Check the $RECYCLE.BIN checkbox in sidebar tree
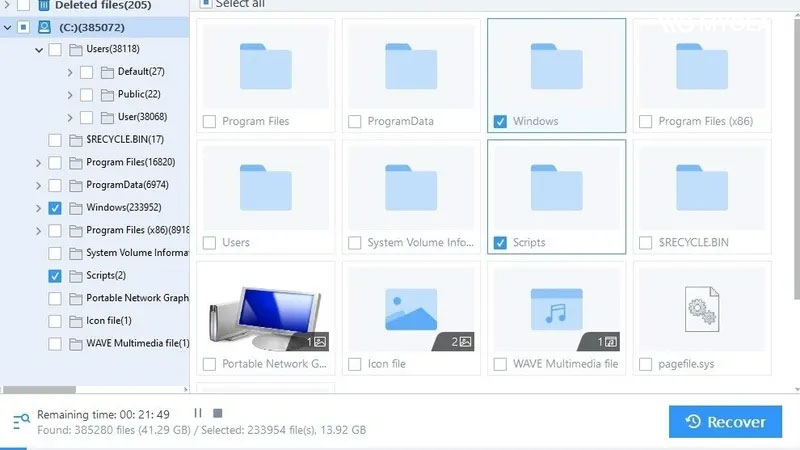 55,140
